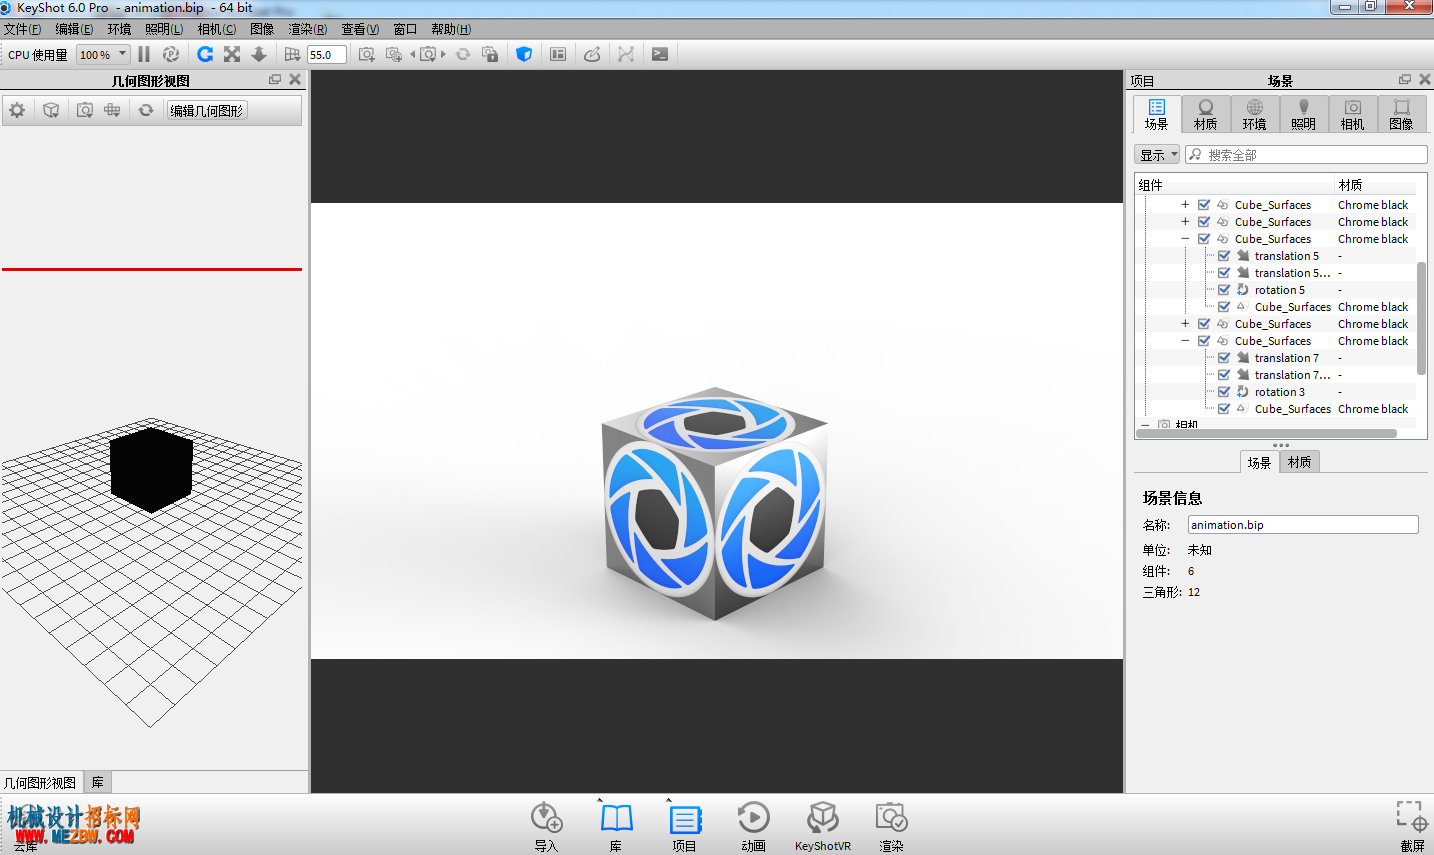Pause real-time rendering in top toolbar

[x=144, y=54]
